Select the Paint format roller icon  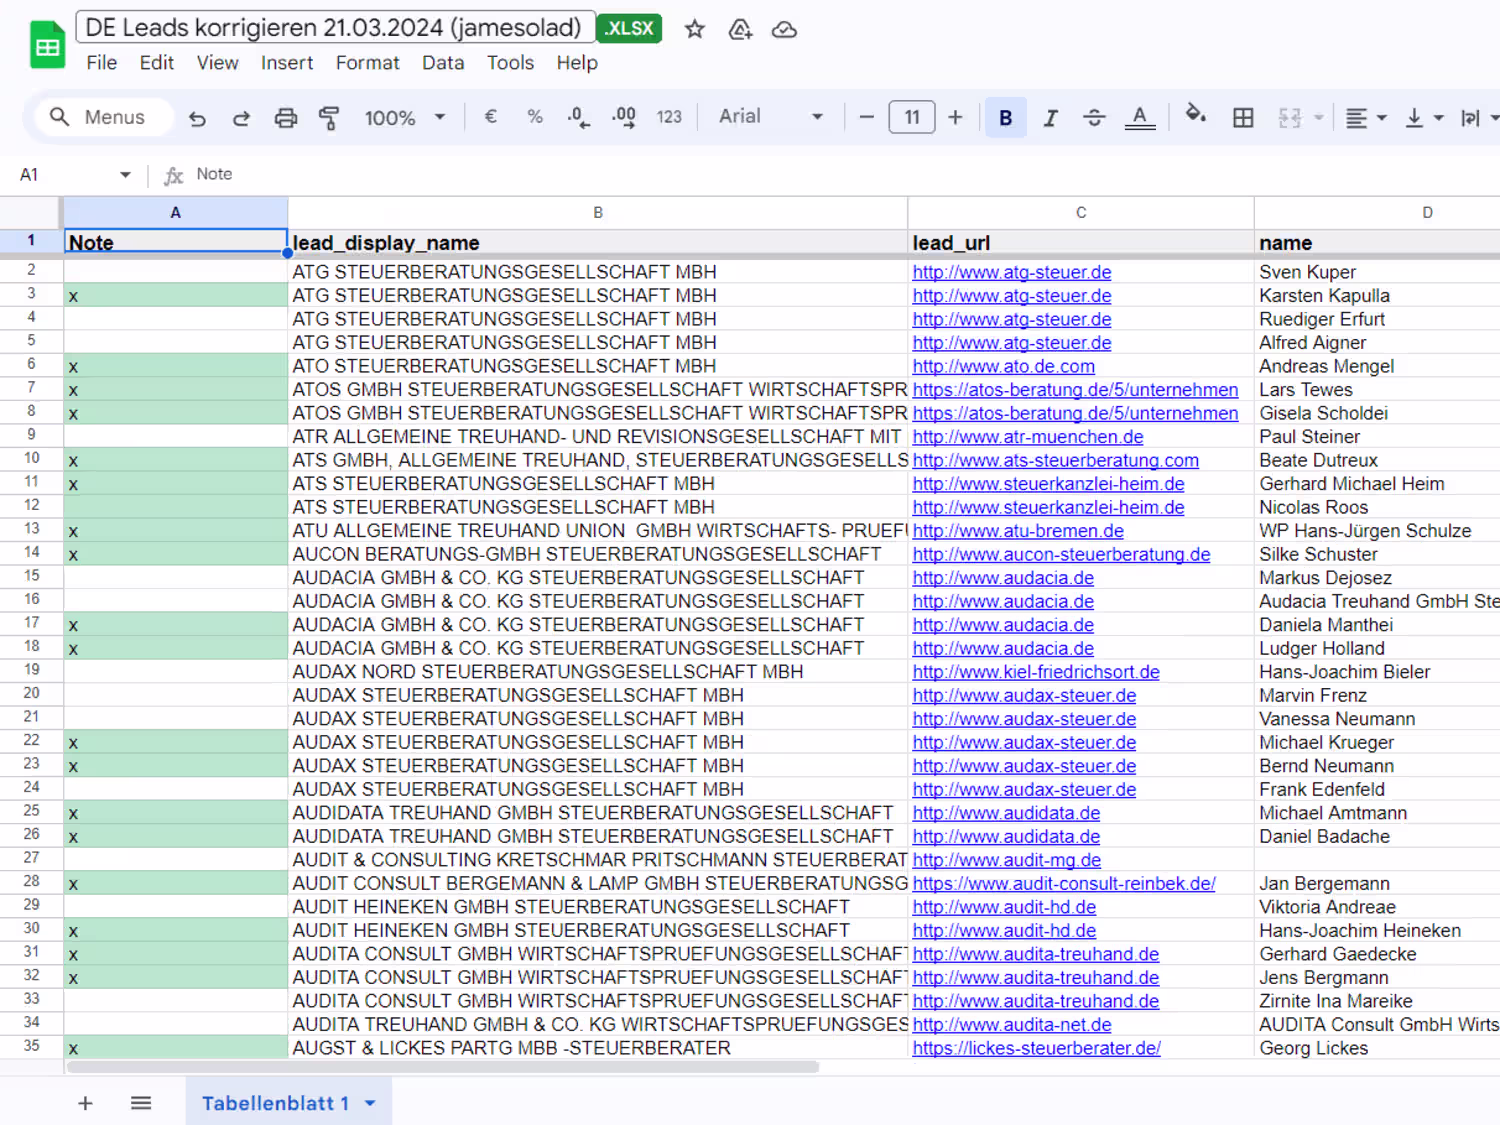[329, 118]
